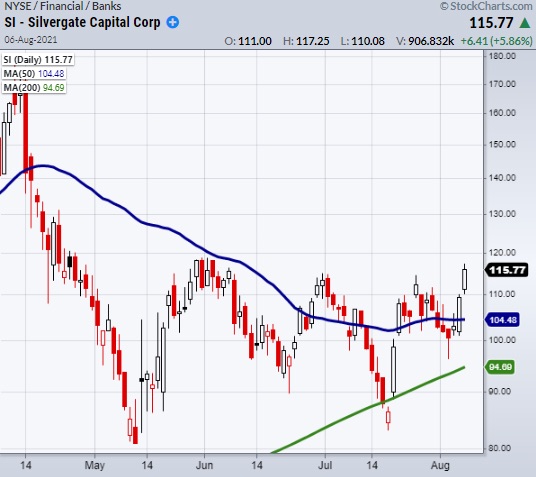536x477 pixels.
Task: Click the 'May' date axis label
Action: point(95,466)
